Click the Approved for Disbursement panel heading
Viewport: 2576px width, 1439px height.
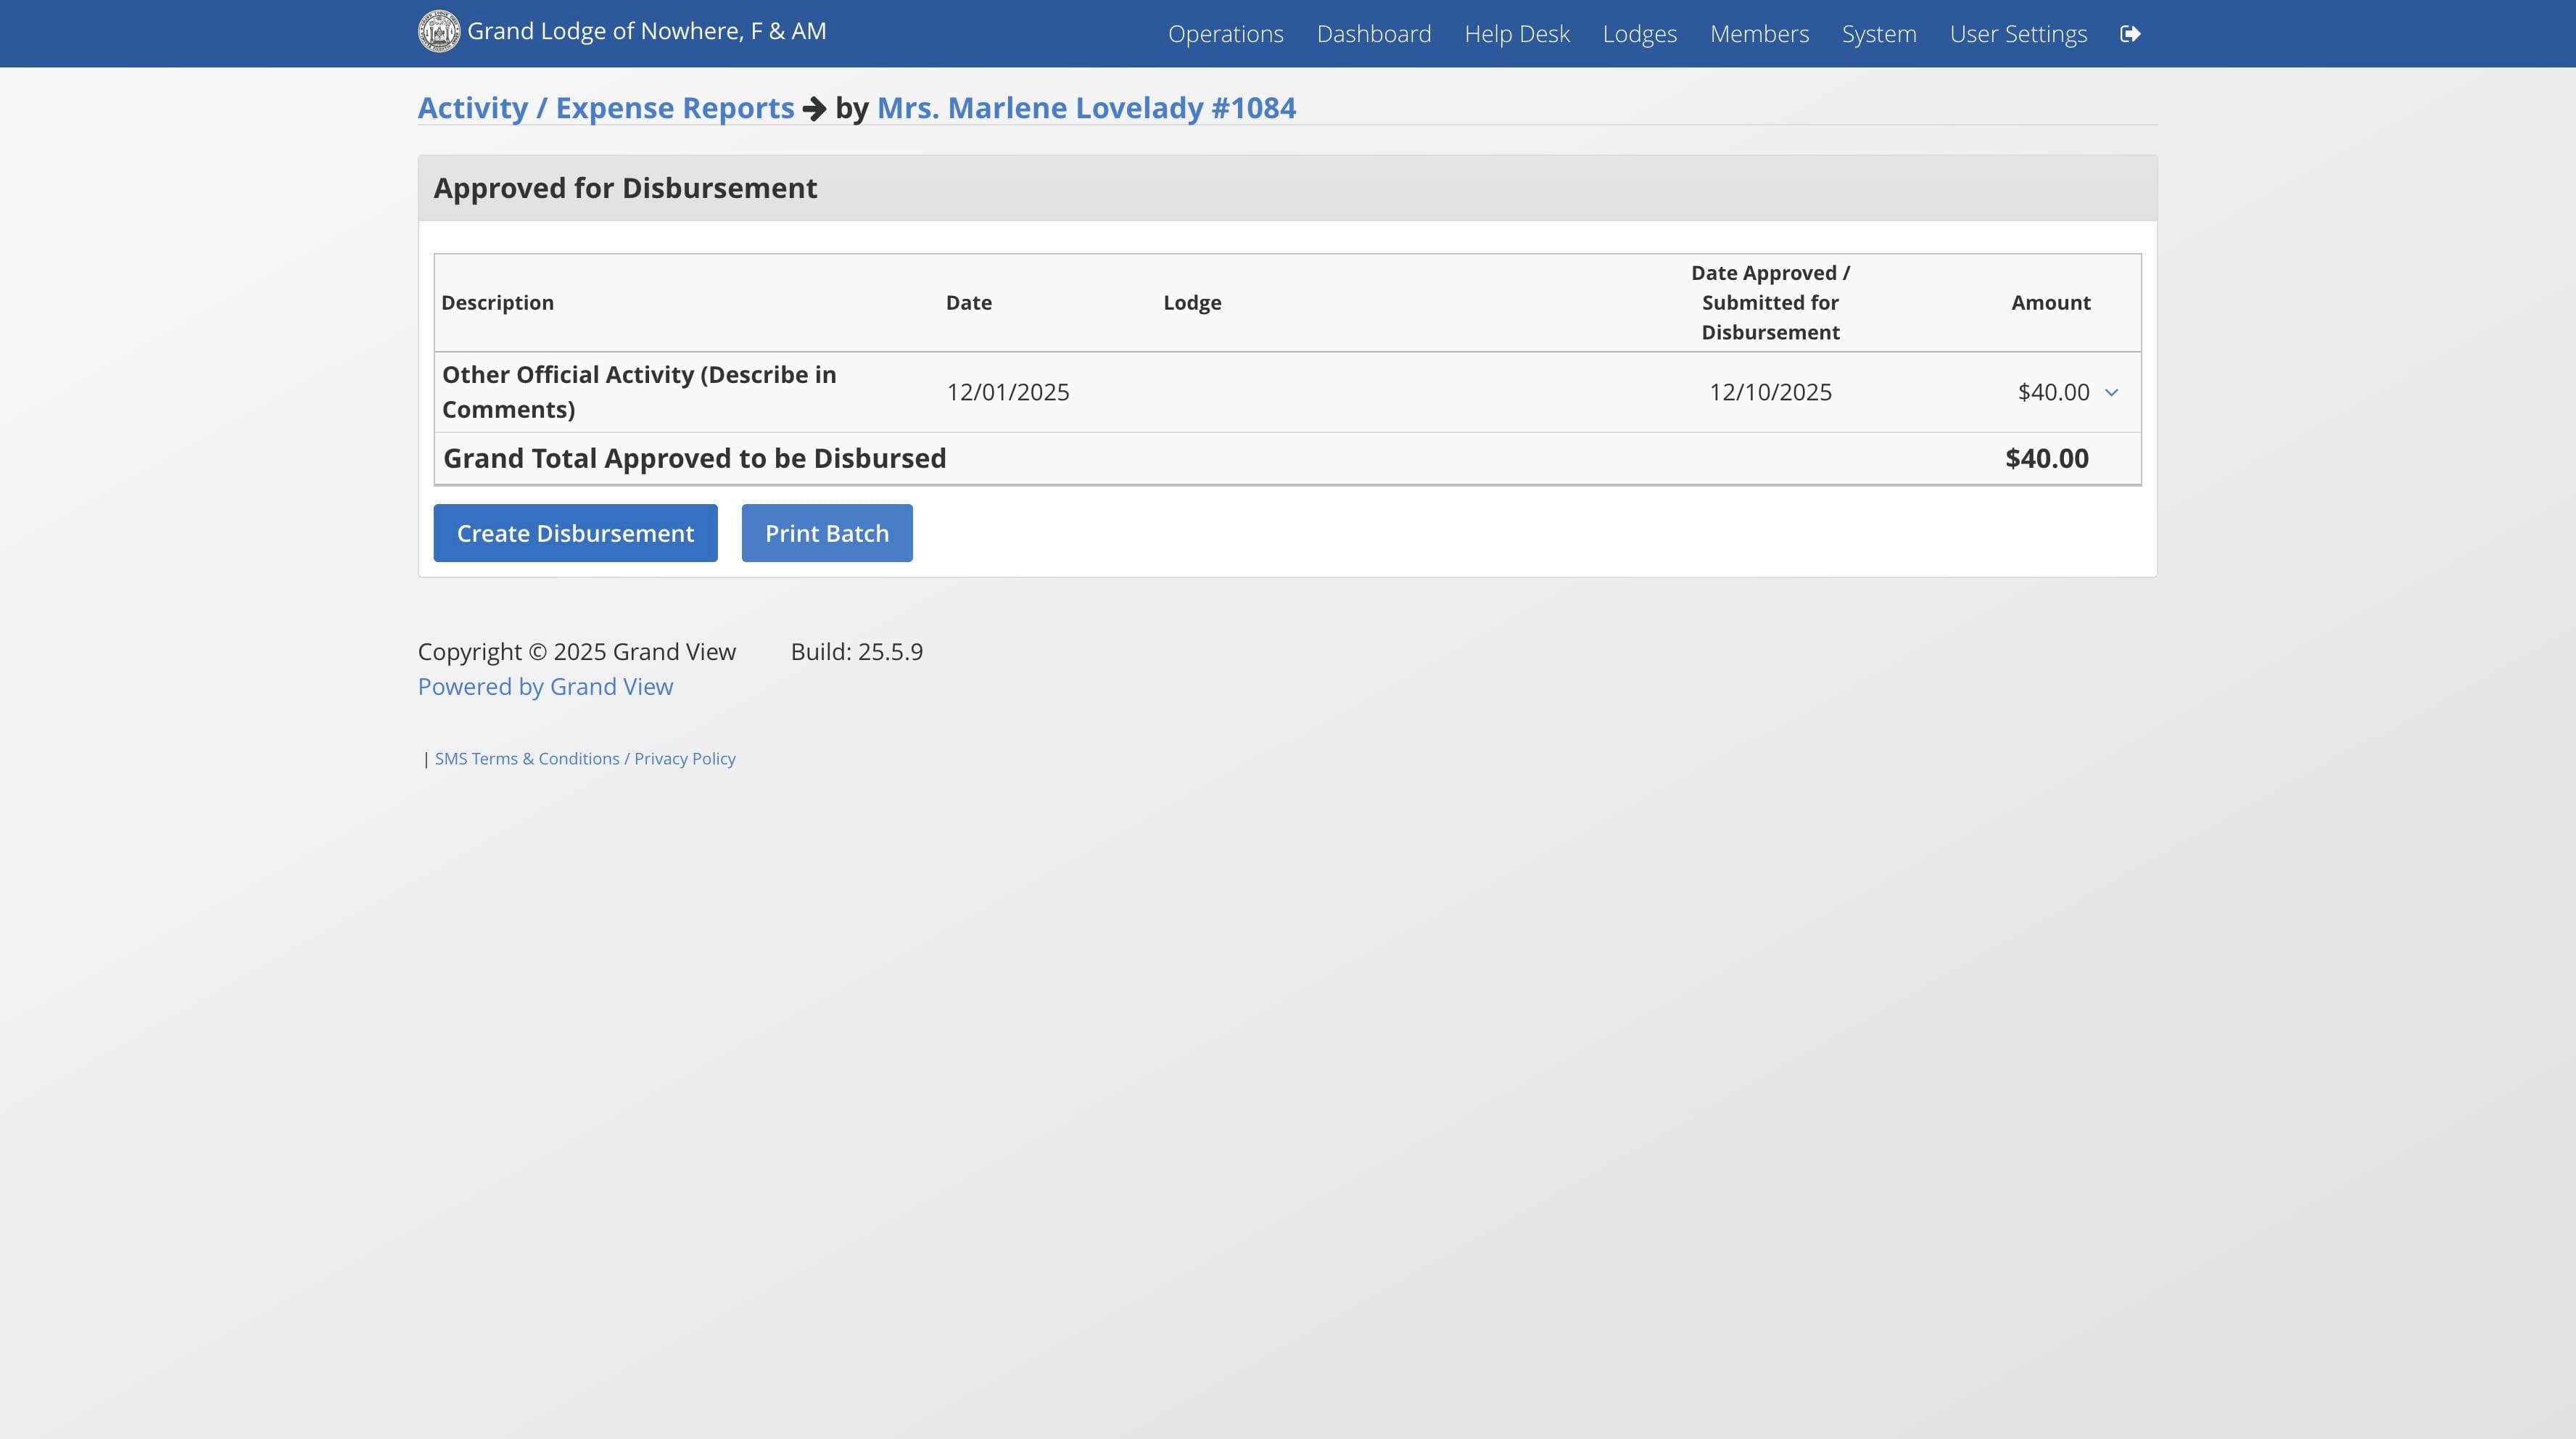(625, 188)
